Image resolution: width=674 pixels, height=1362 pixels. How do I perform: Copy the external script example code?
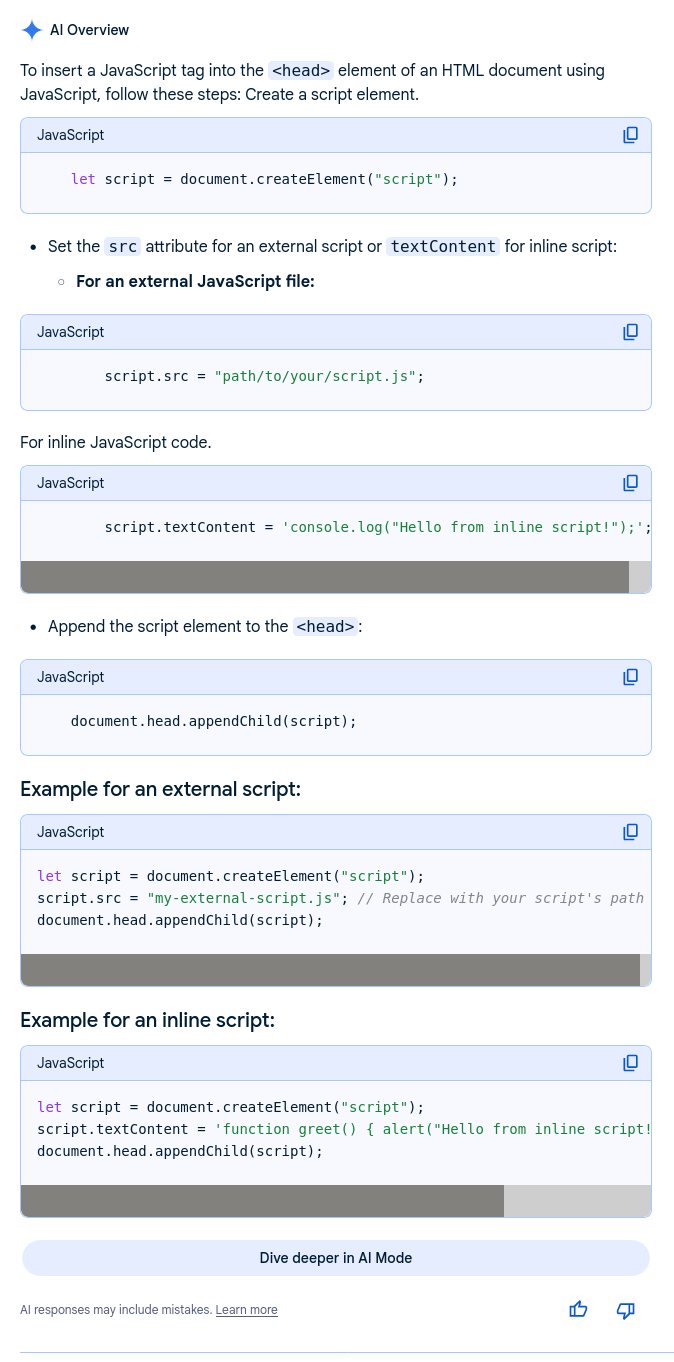pos(630,832)
